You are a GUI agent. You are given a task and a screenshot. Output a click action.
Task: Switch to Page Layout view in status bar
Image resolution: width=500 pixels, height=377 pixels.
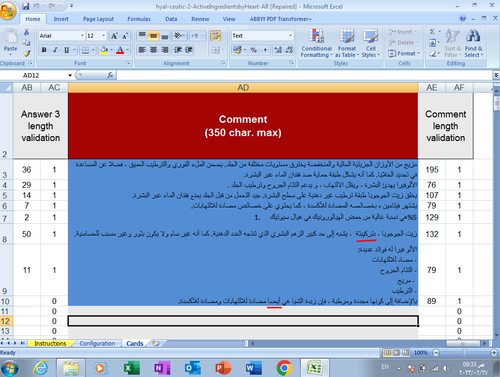(397, 352)
